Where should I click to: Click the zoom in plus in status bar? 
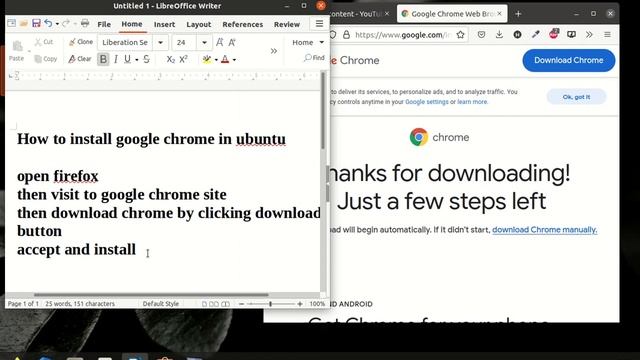300,304
